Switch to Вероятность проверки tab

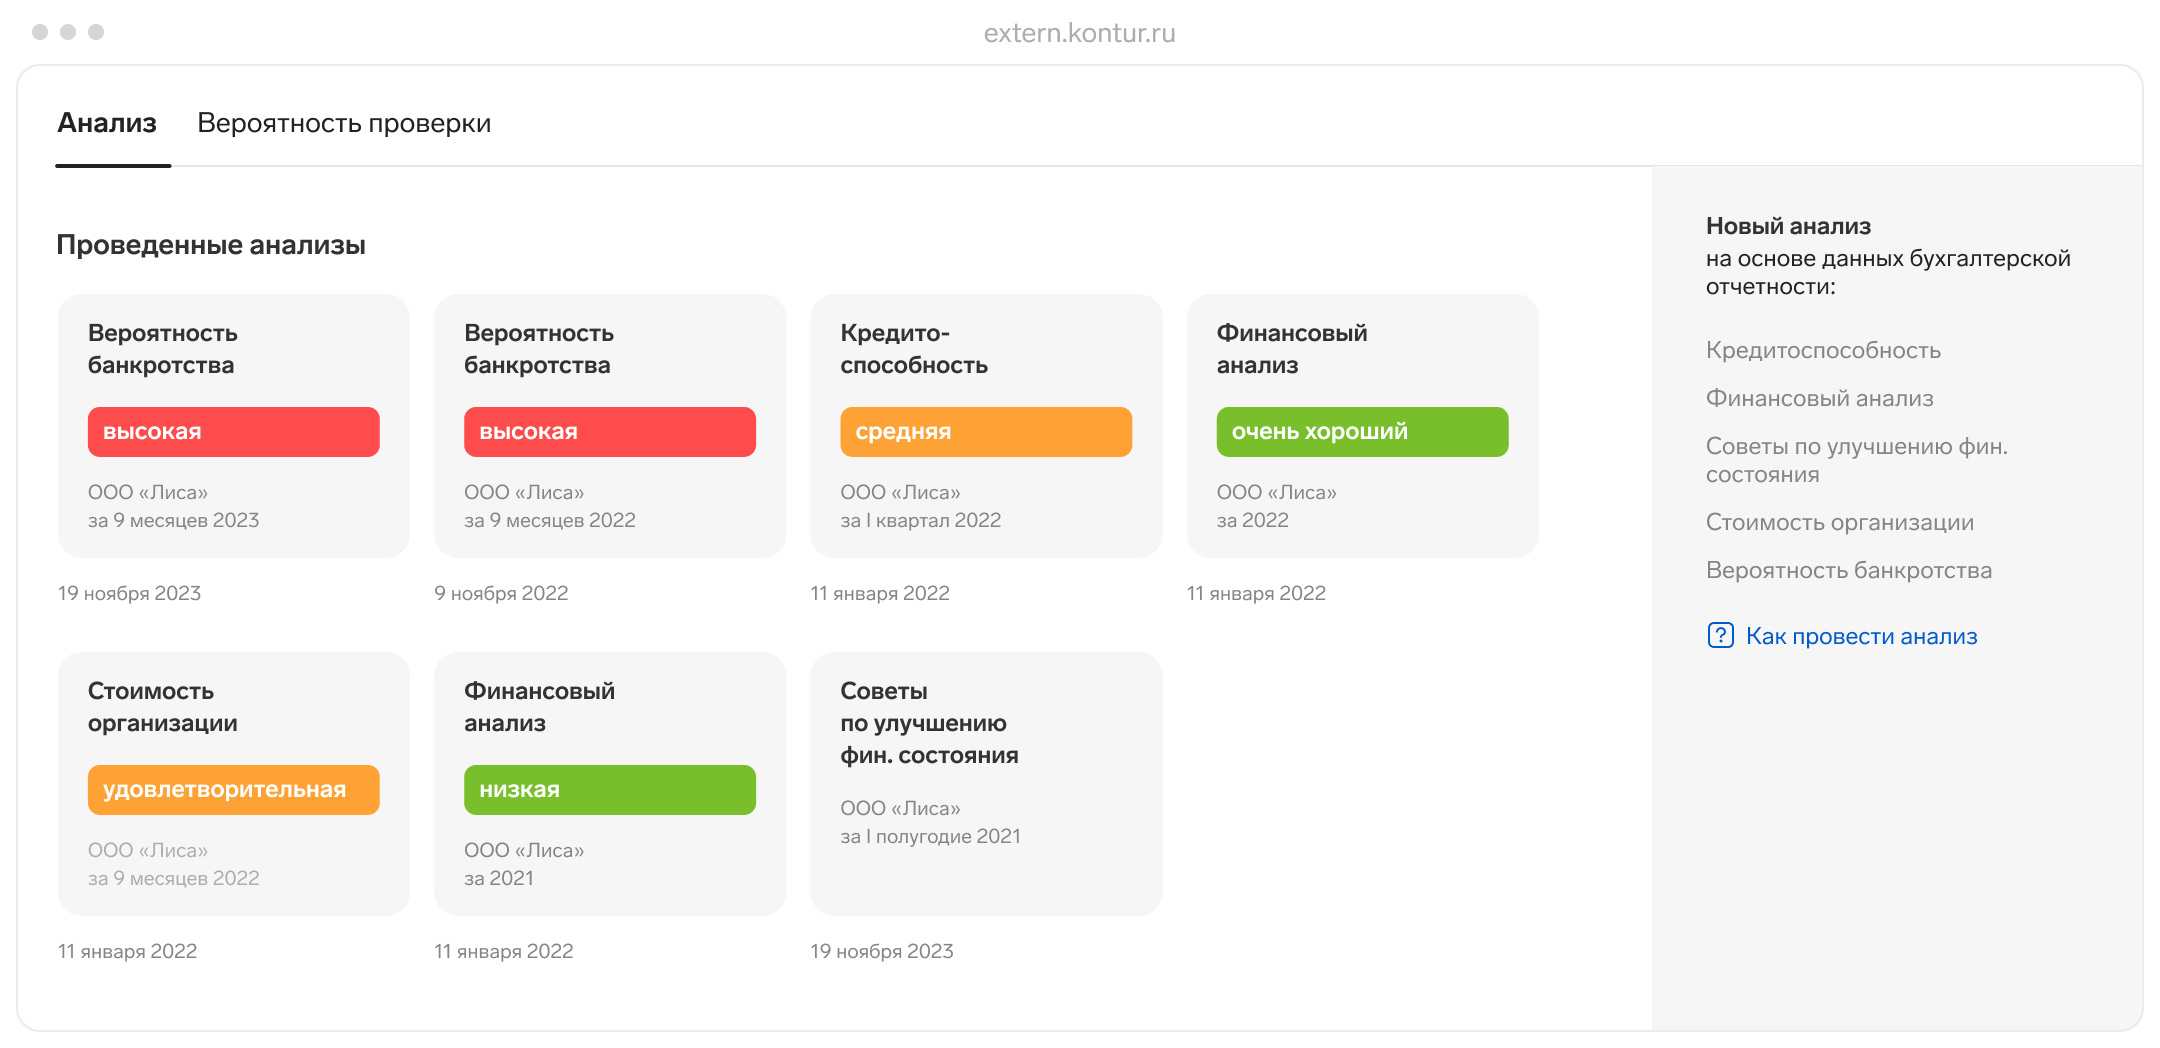click(344, 123)
